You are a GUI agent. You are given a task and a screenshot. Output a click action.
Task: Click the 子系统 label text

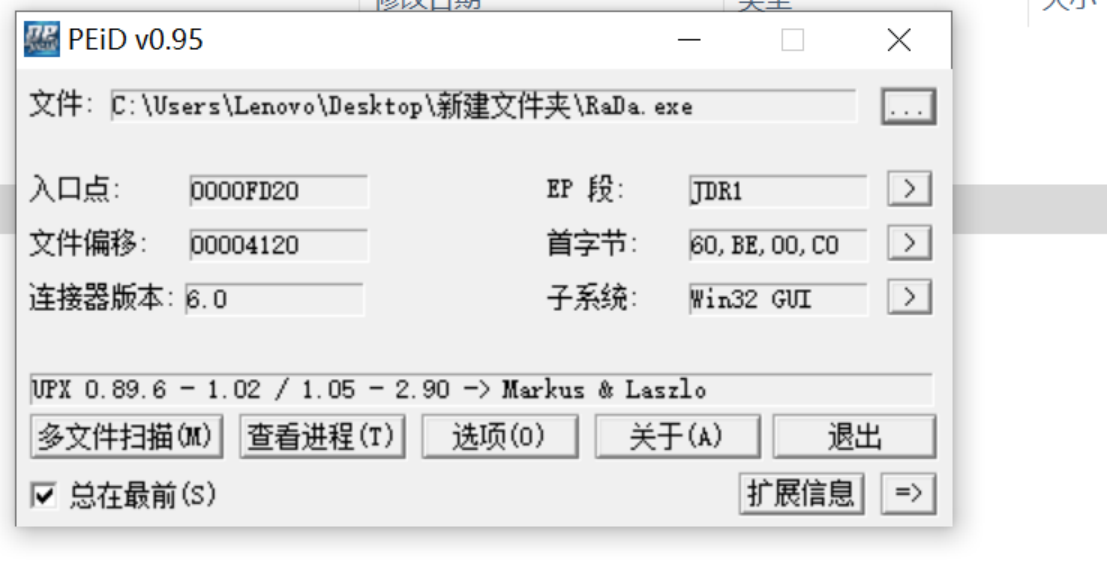click(x=592, y=297)
